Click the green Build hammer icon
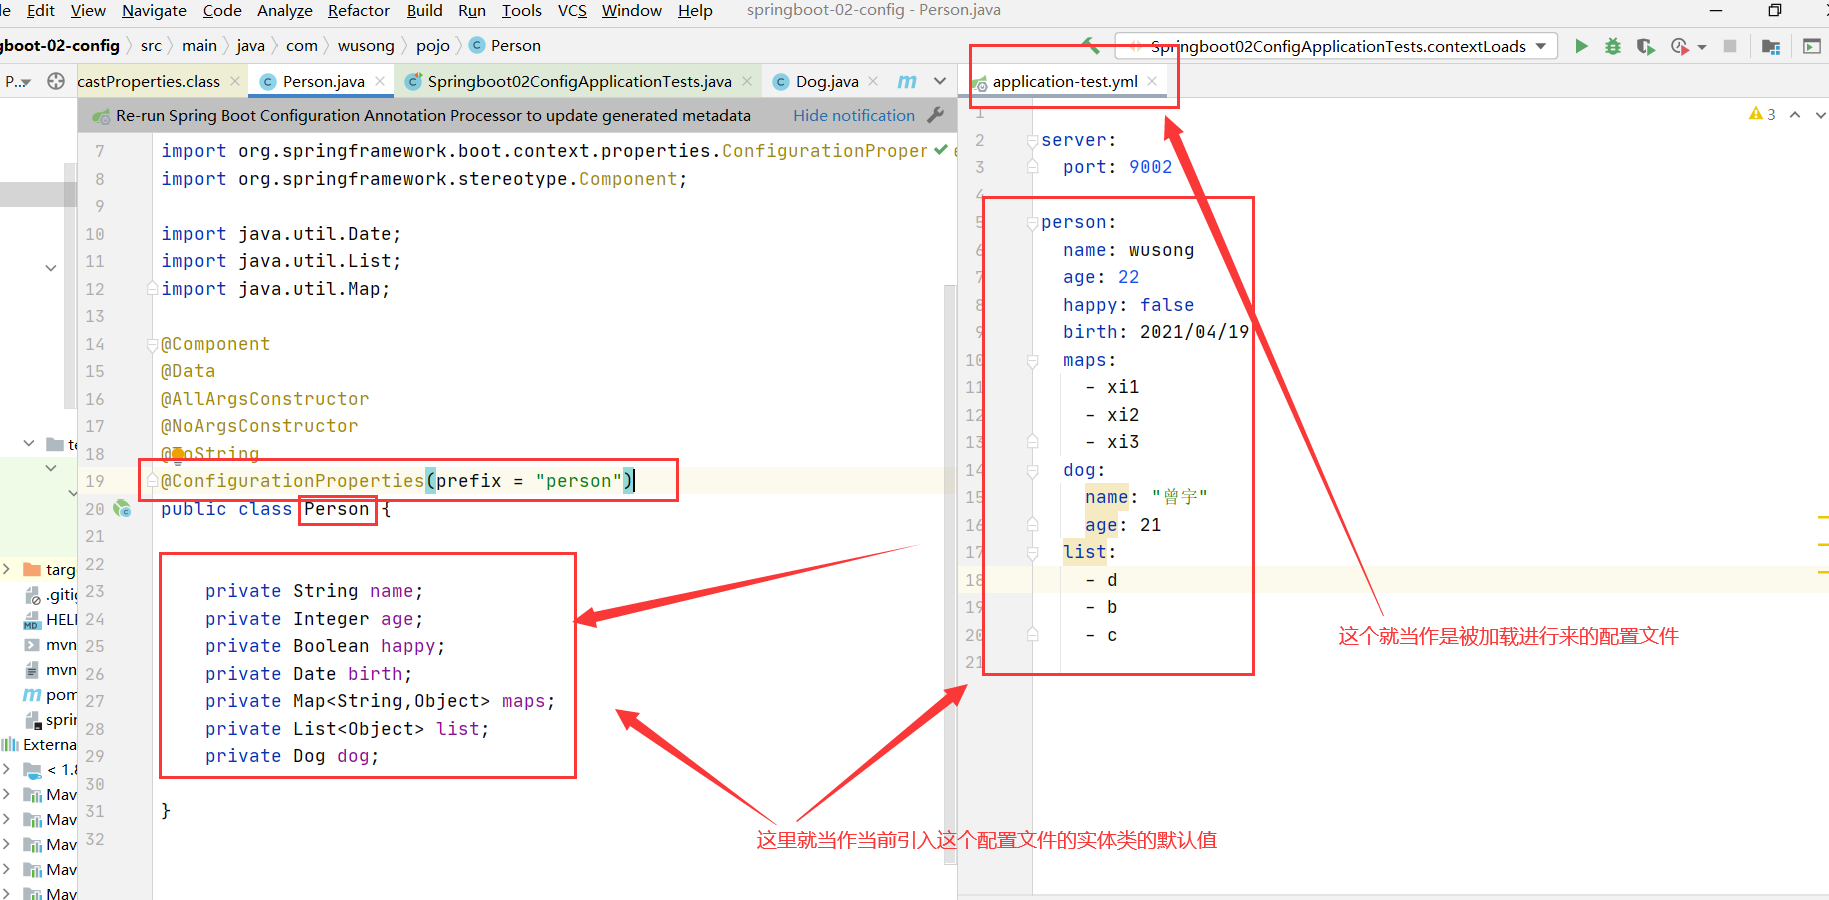1829x900 pixels. [1091, 45]
